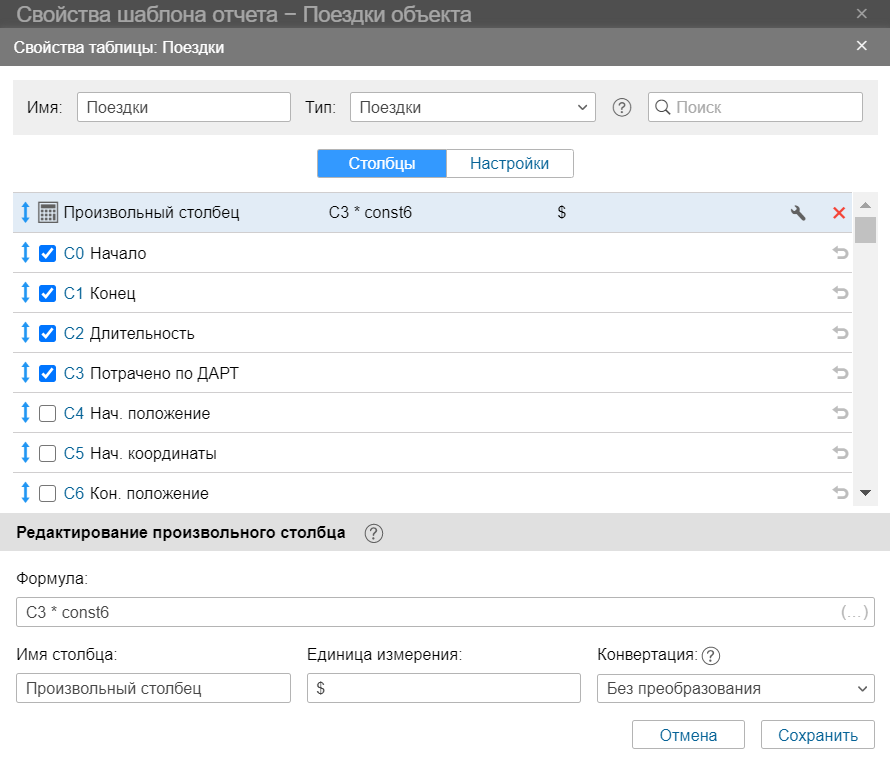890x765 pixels.
Task: Delete custom column with red X icon
Action: tap(839, 213)
